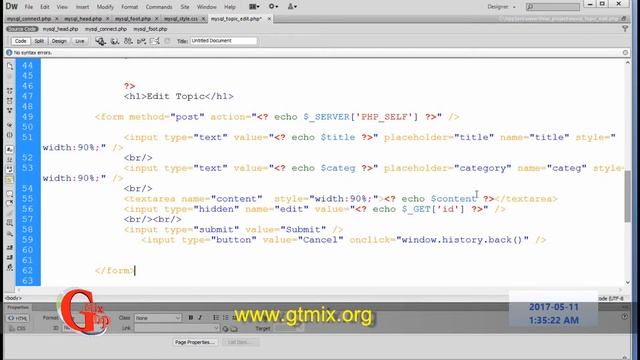
Task: Click the apply comment icon
Action: [x=10, y=193]
